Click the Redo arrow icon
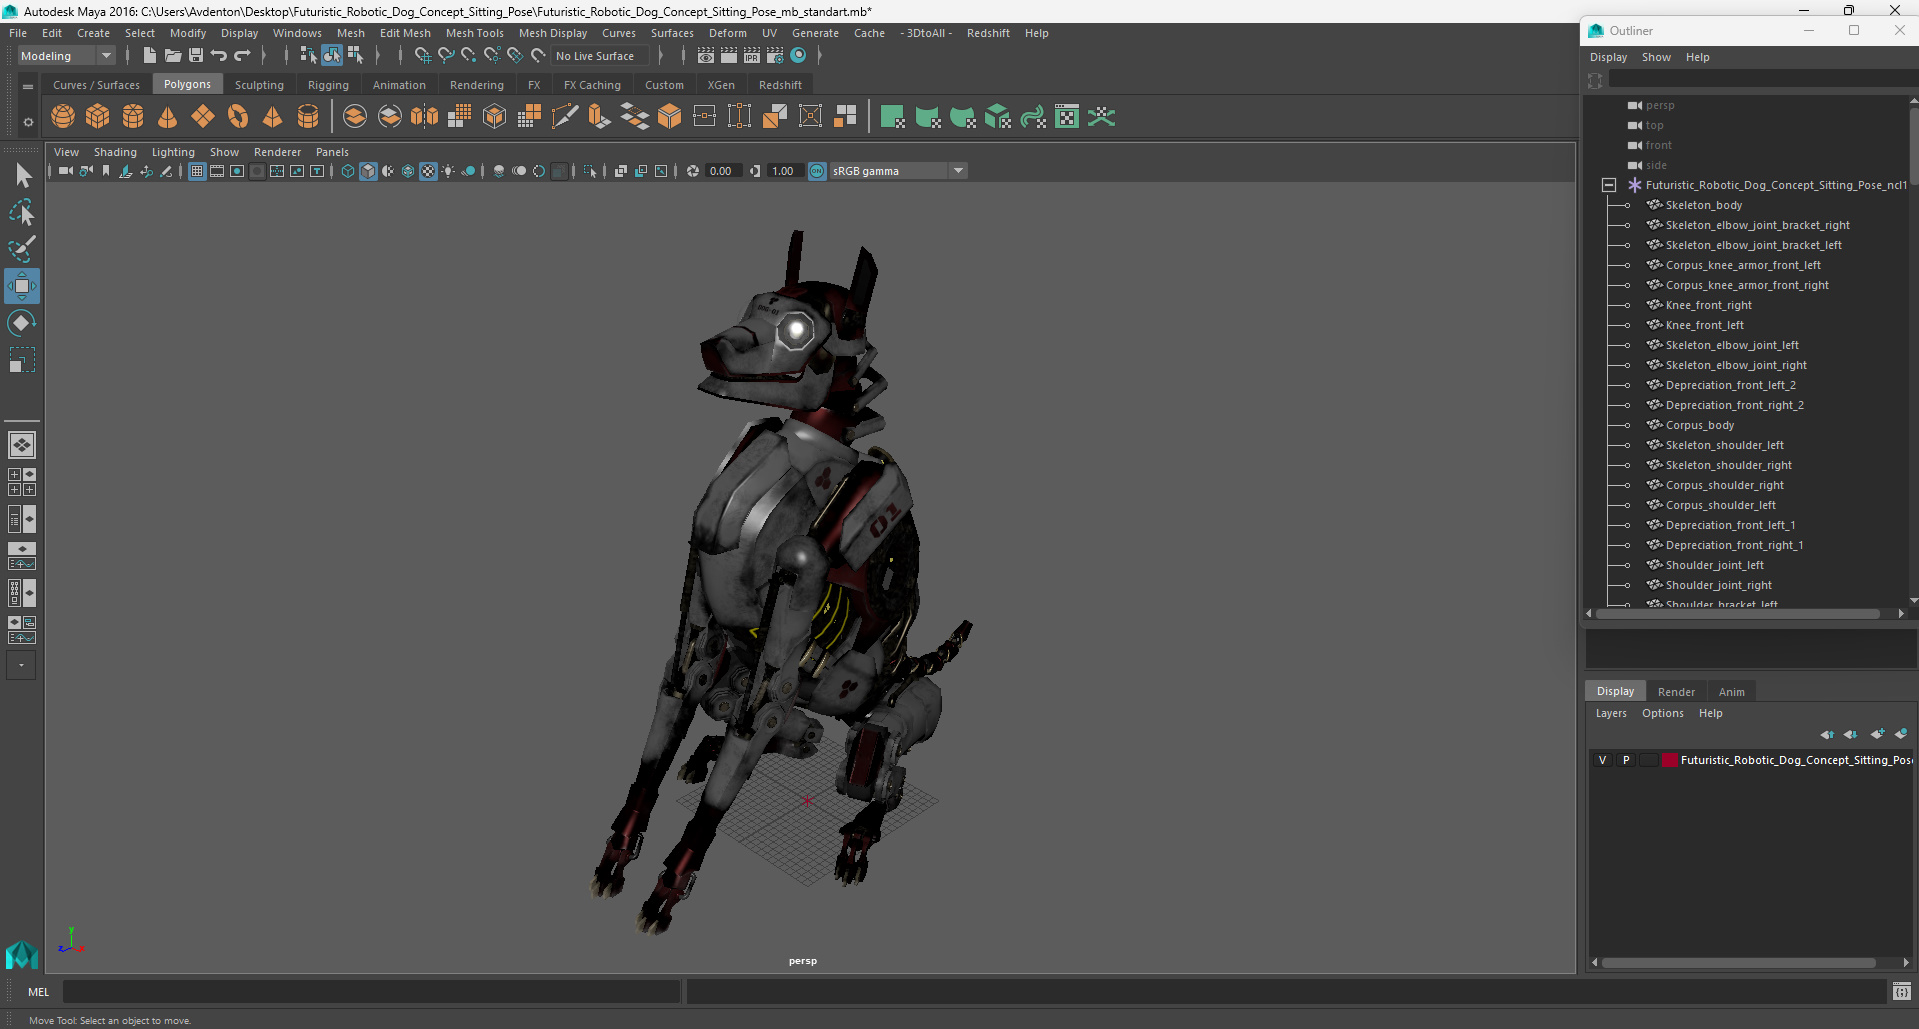Image resolution: width=1919 pixels, height=1029 pixels. tap(242, 56)
